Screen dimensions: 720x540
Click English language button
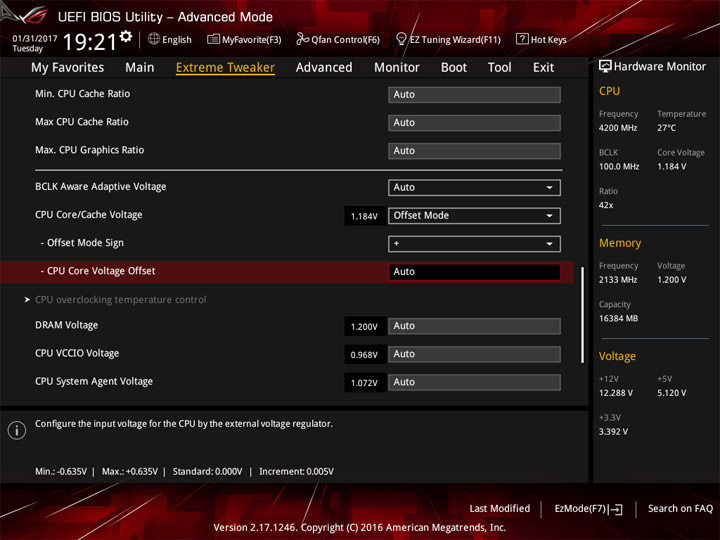pyautogui.click(x=170, y=39)
